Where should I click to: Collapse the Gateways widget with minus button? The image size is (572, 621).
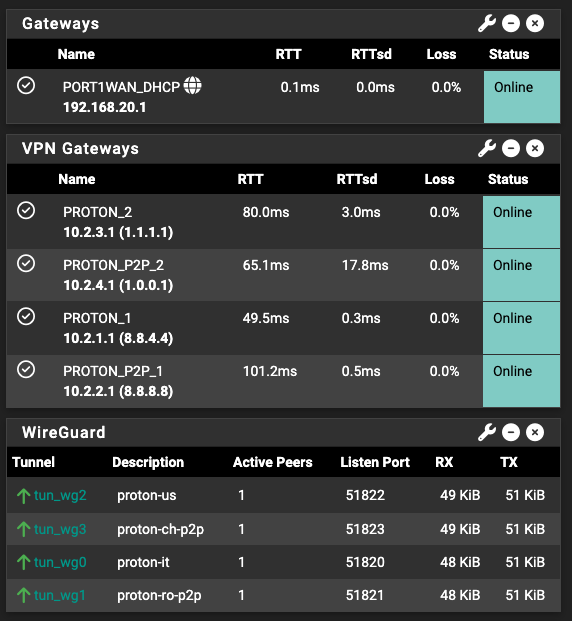tap(511, 23)
